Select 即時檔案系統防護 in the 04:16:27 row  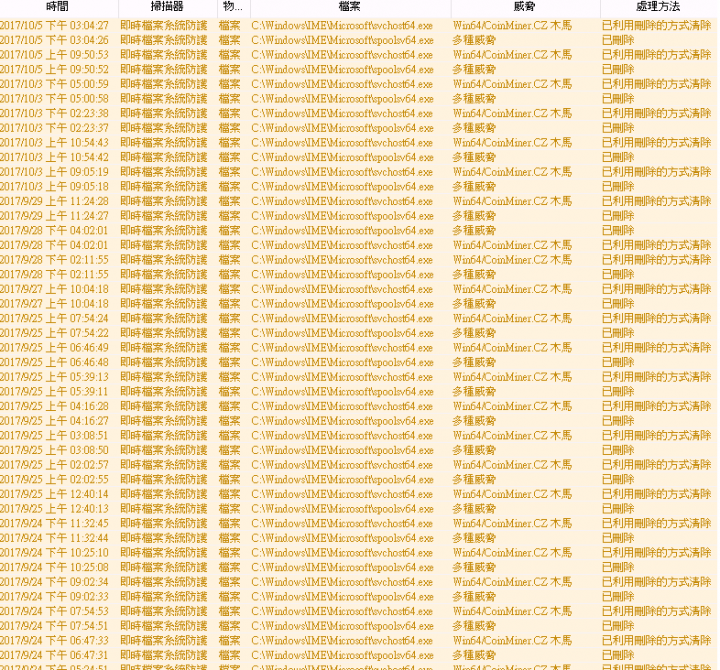[163, 421]
